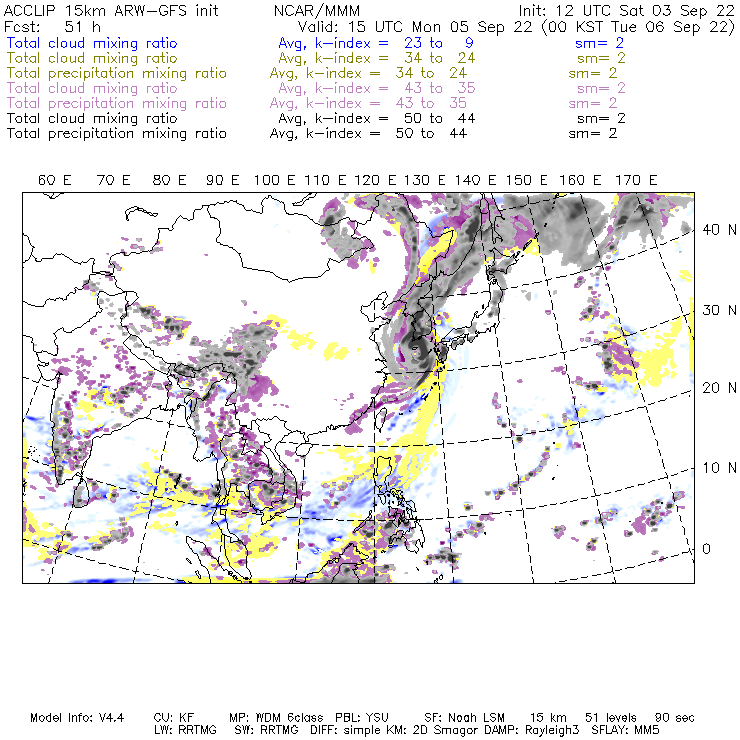Image resolution: width=740 pixels, height=740 pixels.
Task: Select the purple cloud 'k-index = 43 to 35'
Action: pyautogui.click(x=395, y=89)
